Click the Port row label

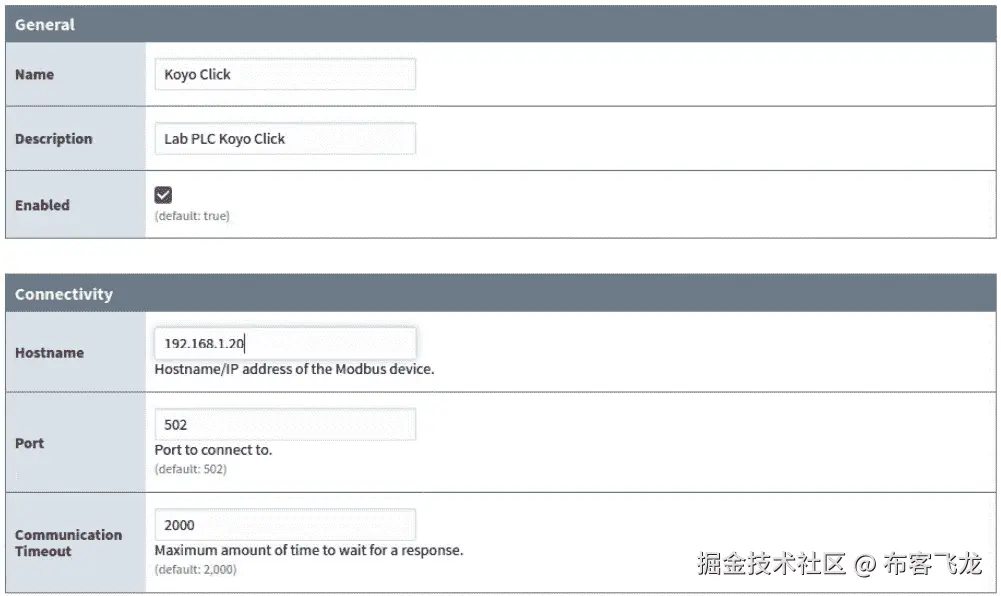(28, 443)
